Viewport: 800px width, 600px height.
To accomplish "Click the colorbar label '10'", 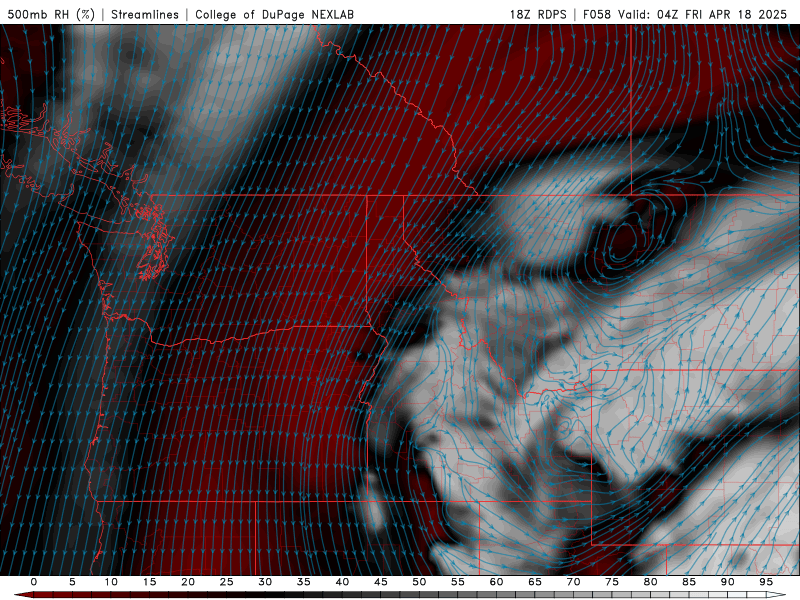I will click(111, 582).
